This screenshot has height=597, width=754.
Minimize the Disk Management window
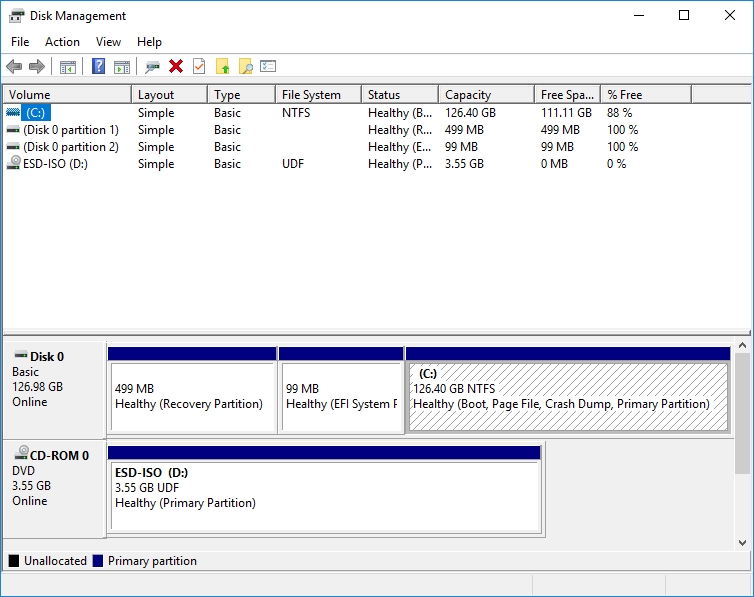(639, 15)
